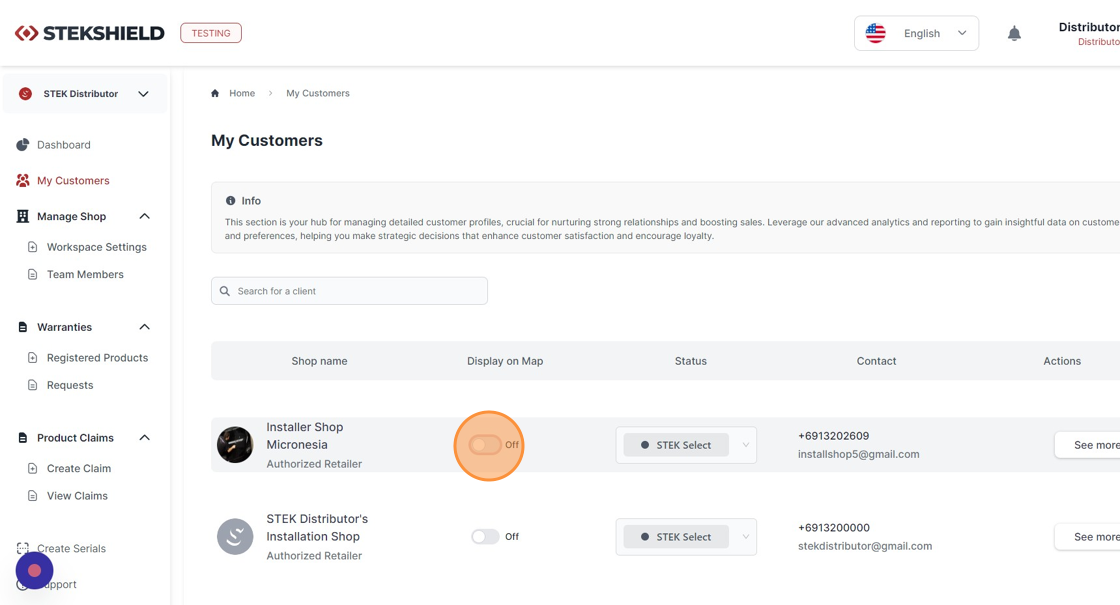Click email installshop5@gmail.com
Screen dimensions: 1120x605
[859, 454]
